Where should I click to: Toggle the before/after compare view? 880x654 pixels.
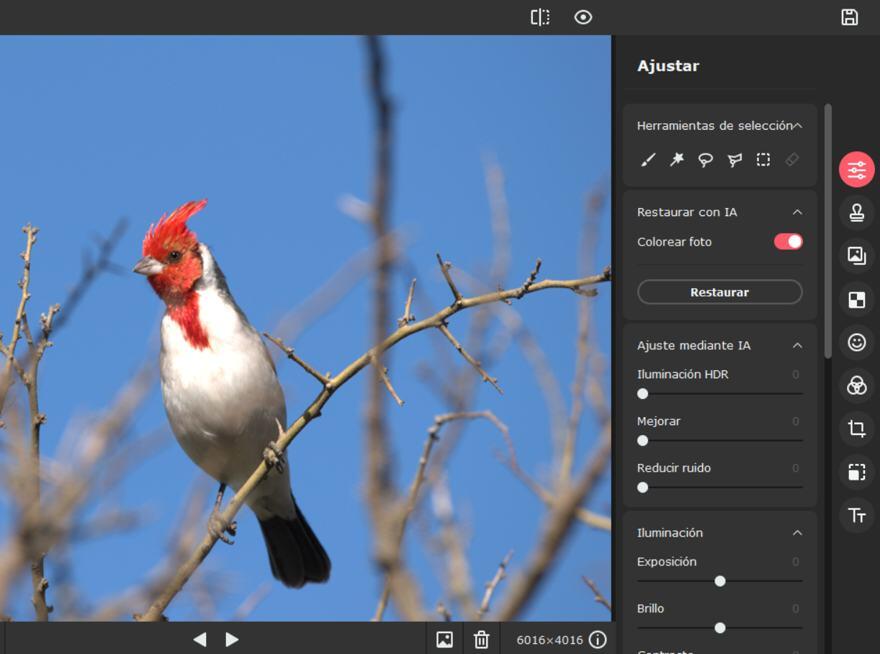tap(540, 17)
